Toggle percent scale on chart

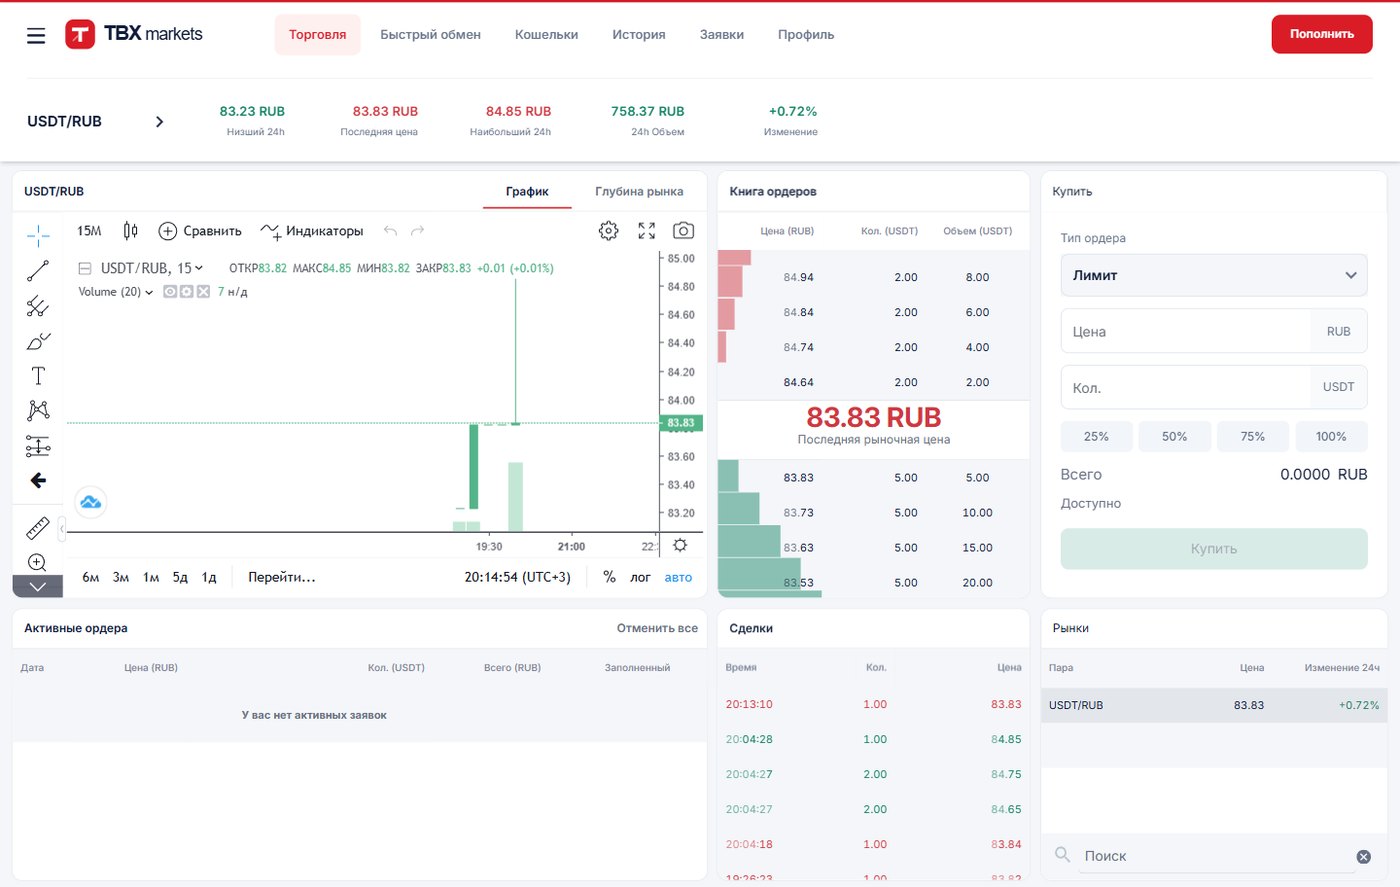609,577
